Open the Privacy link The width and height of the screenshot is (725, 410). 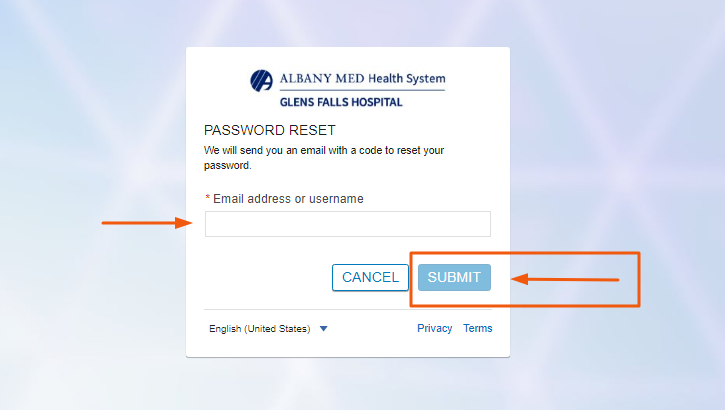point(435,328)
